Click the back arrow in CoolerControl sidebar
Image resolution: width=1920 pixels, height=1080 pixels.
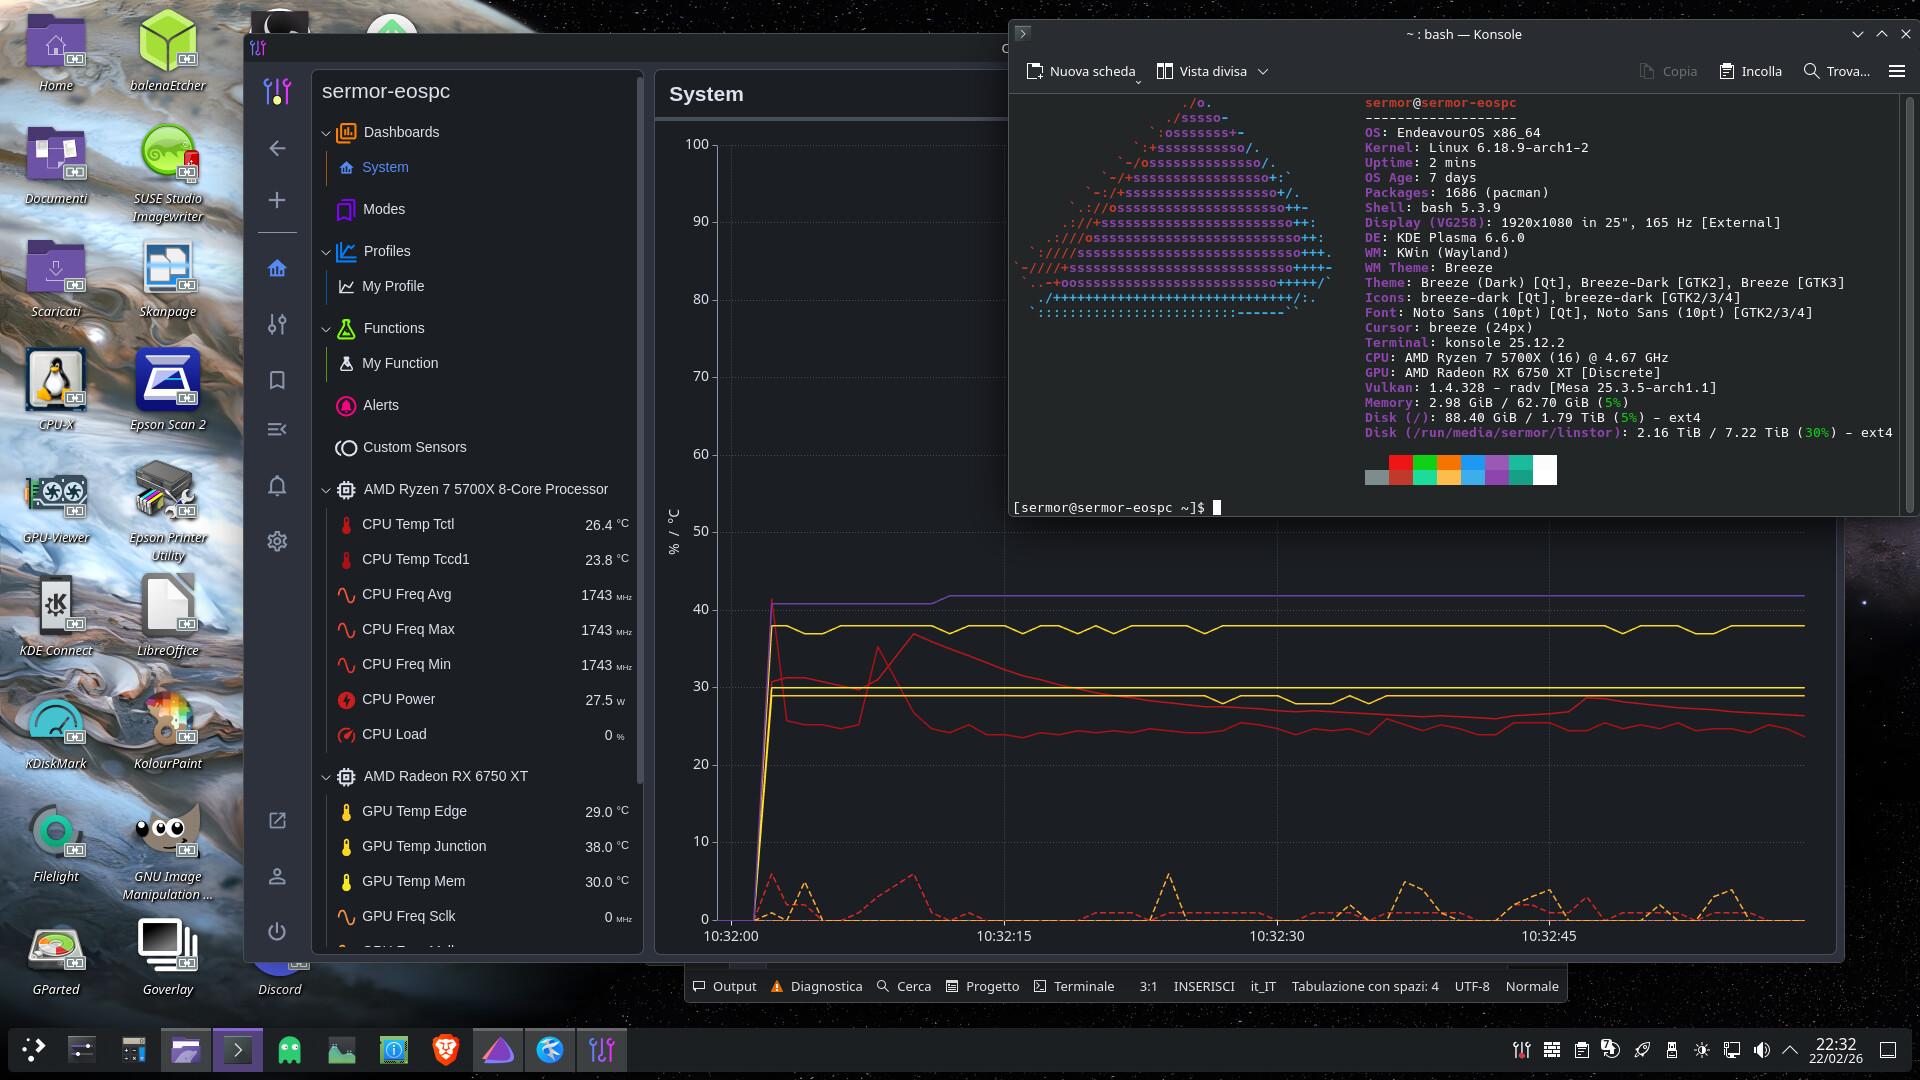(277, 148)
